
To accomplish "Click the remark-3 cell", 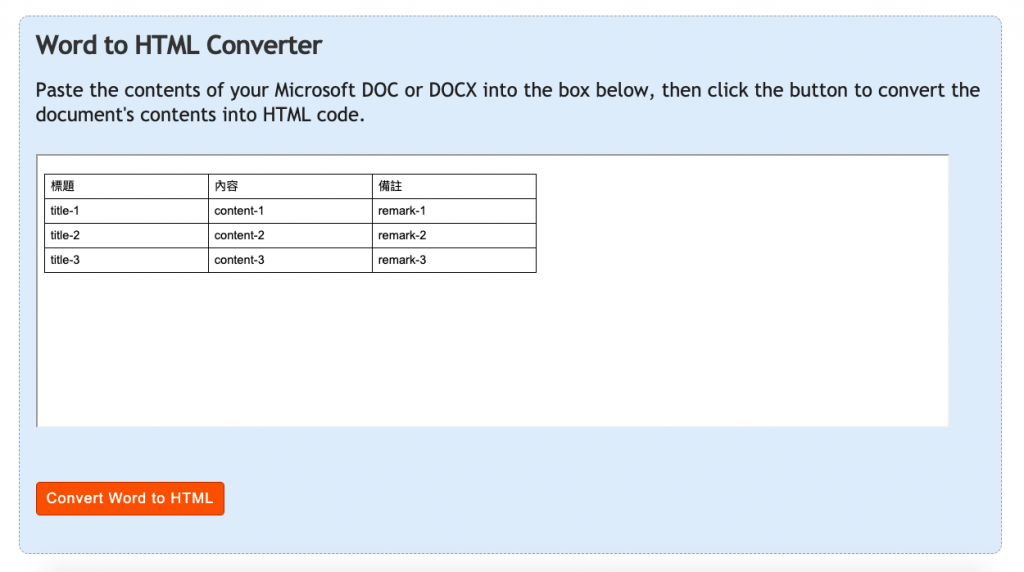I will (454, 260).
